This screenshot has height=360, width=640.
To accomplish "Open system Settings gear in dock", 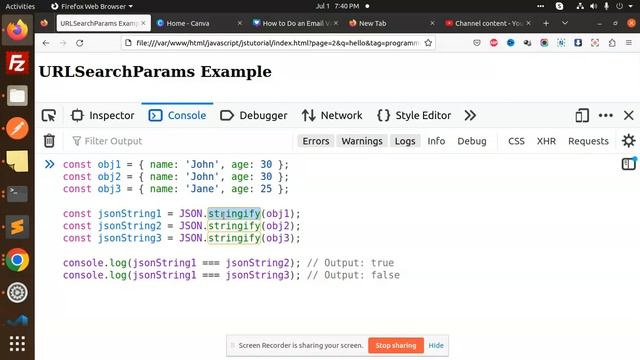I will coord(17,292).
